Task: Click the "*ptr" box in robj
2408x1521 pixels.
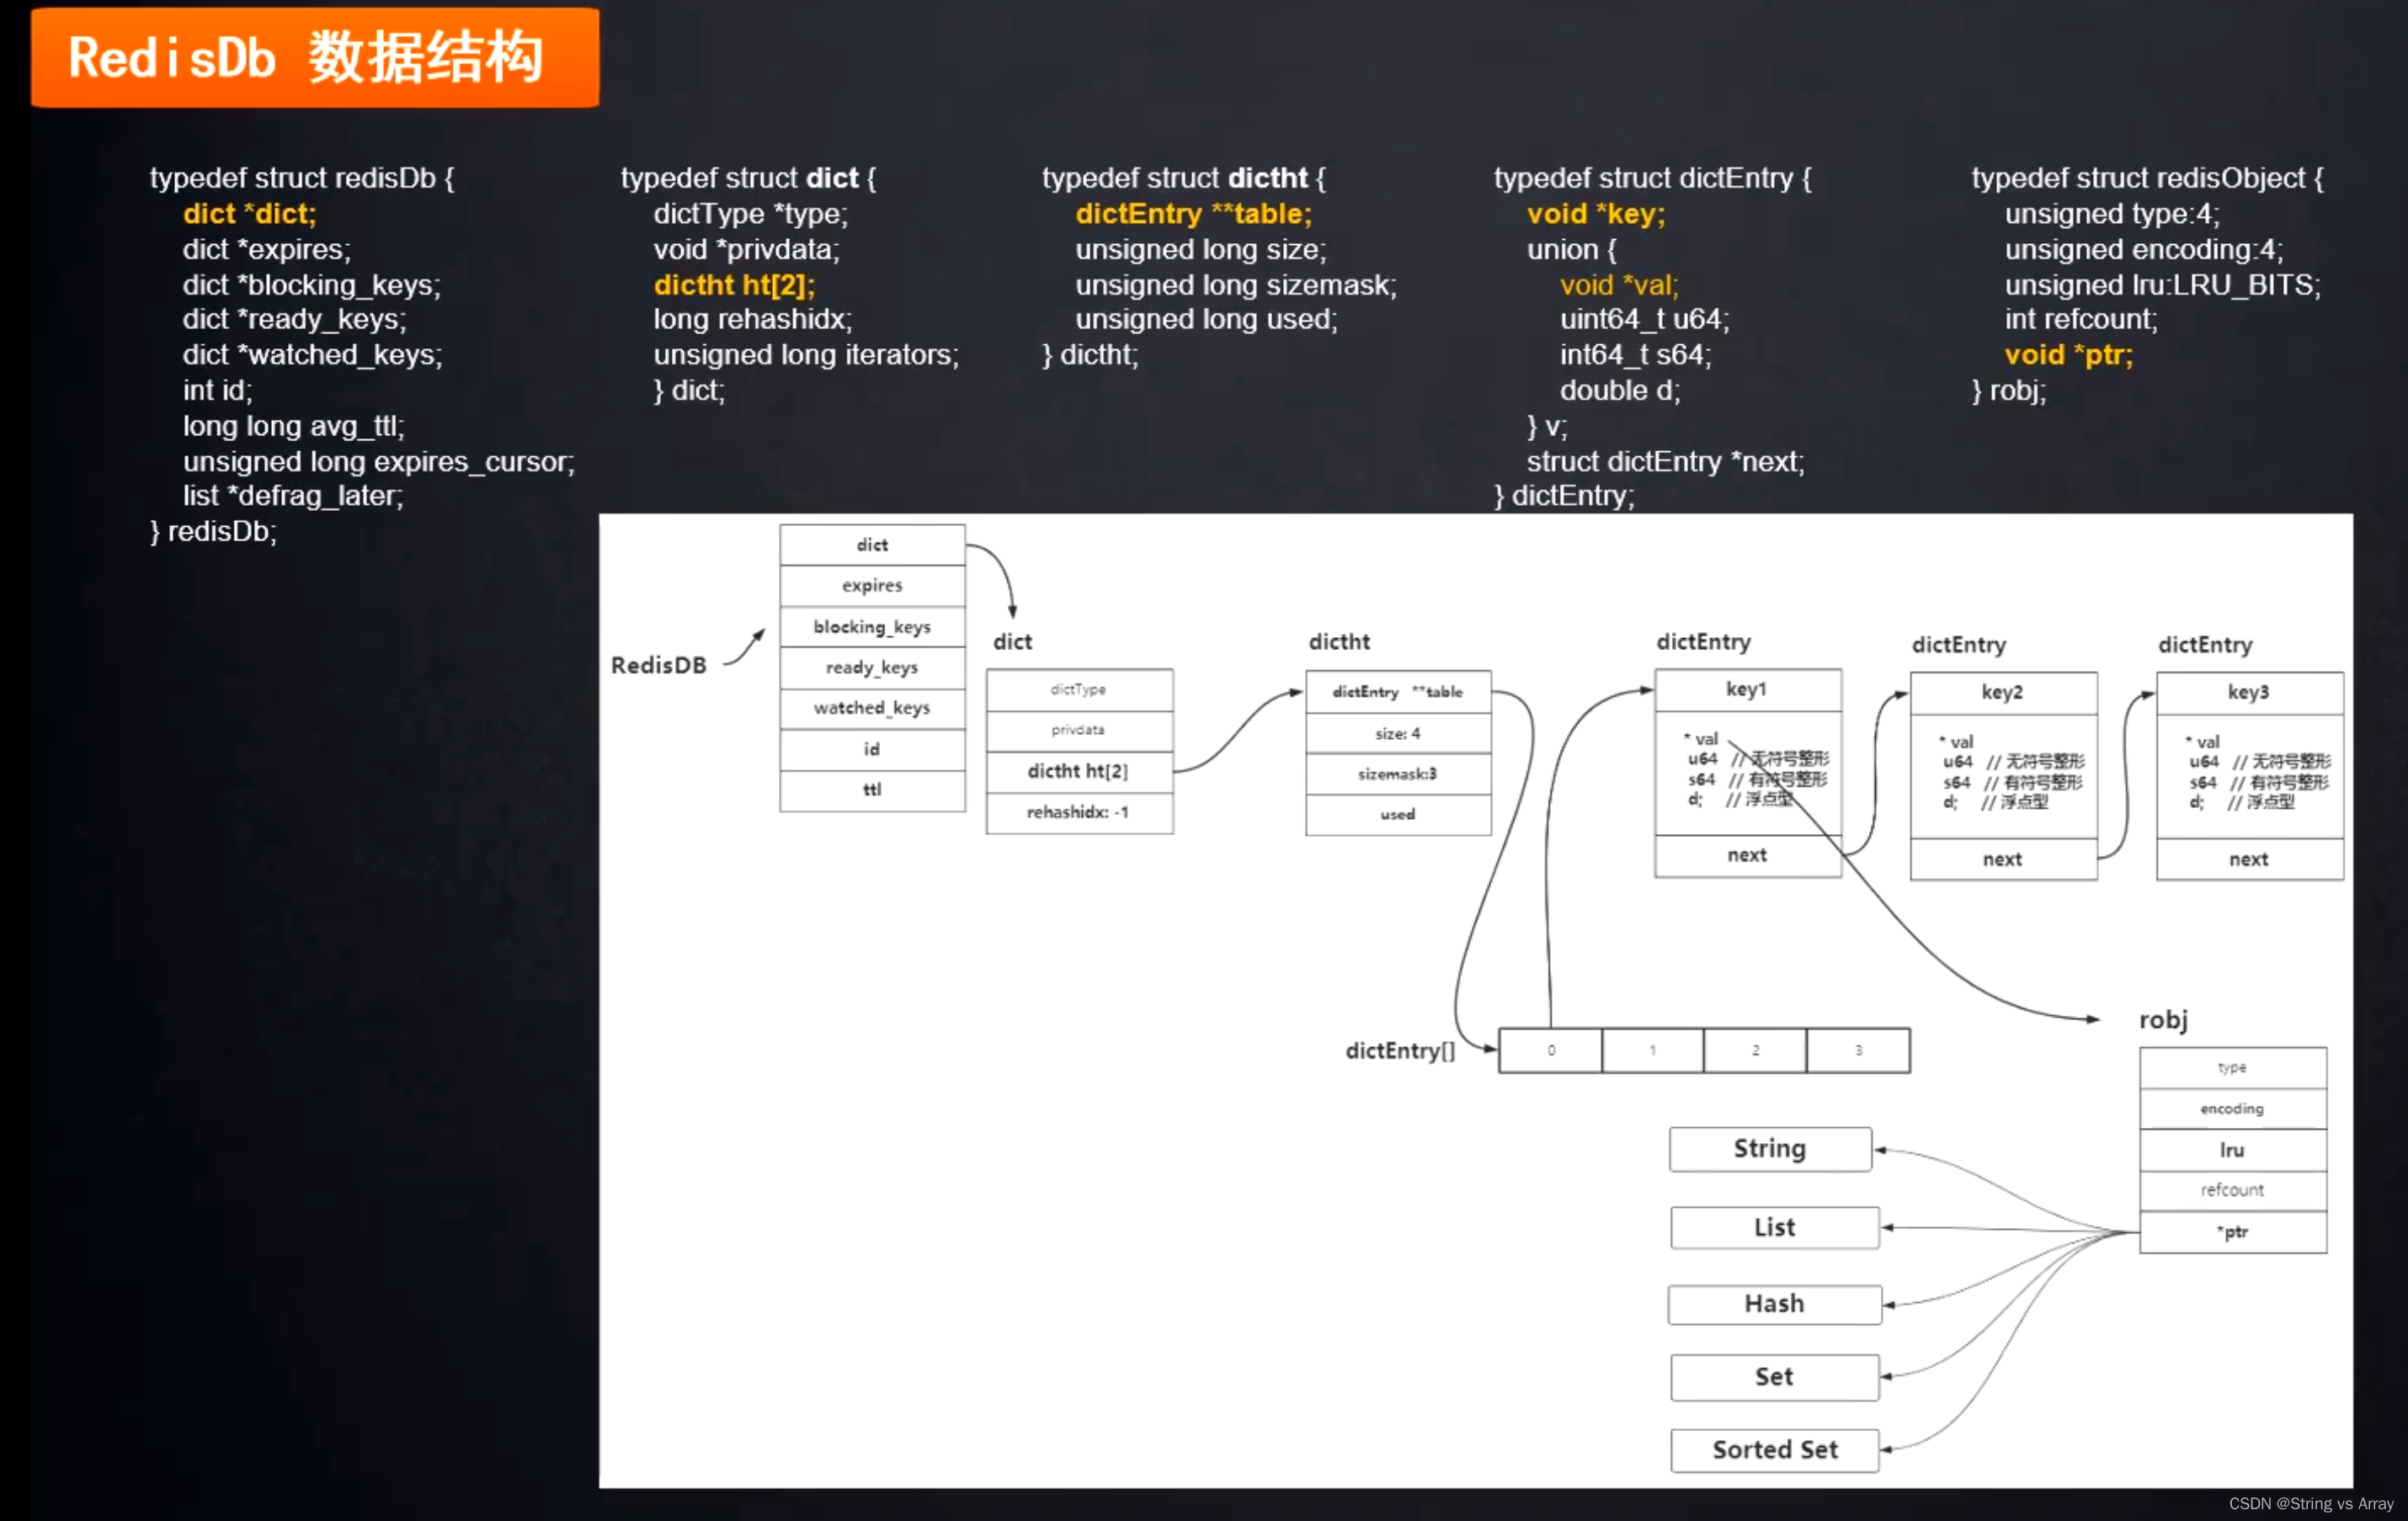Action: (x=2232, y=1233)
